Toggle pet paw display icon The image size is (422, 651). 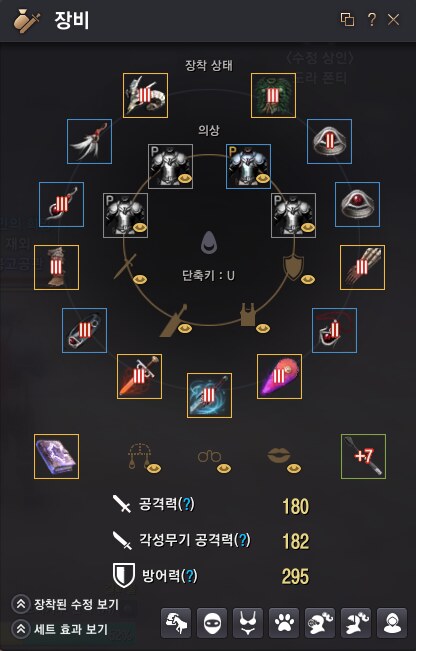(x=284, y=623)
